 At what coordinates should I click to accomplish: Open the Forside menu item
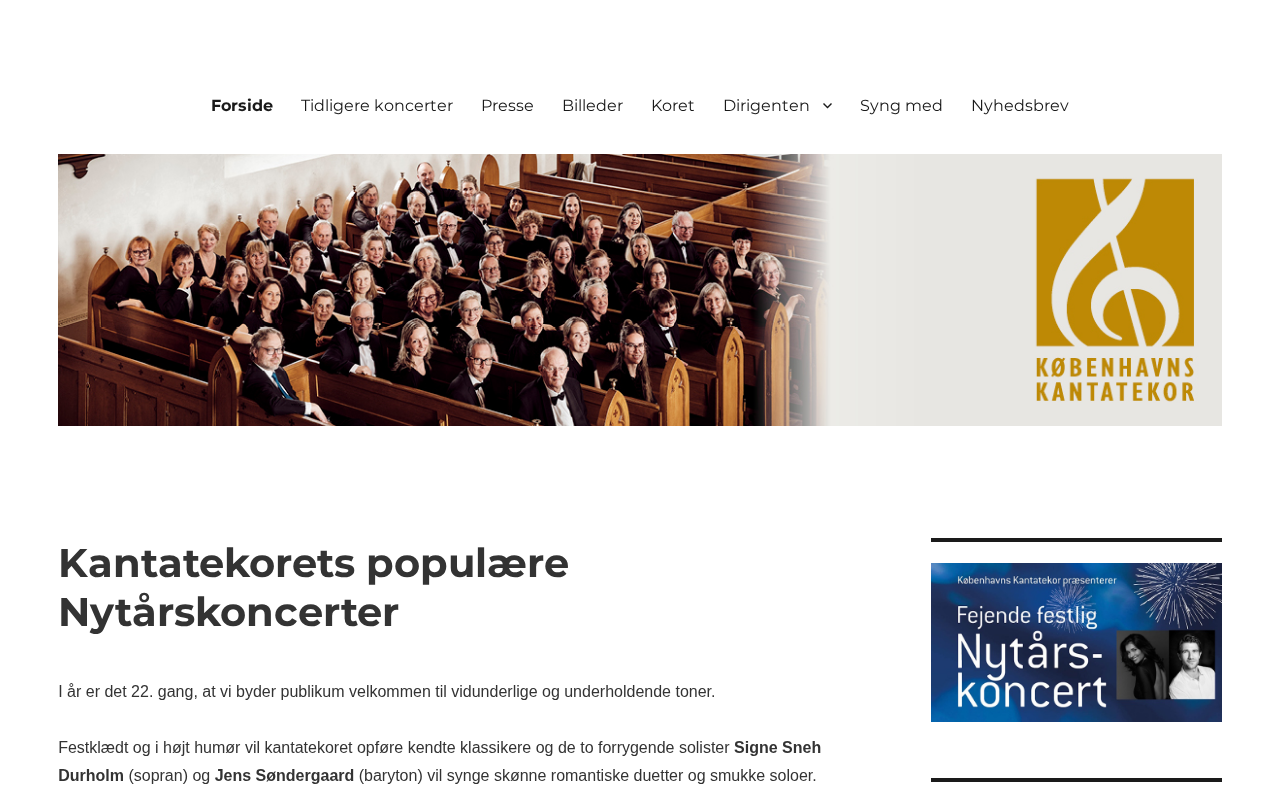(242, 106)
